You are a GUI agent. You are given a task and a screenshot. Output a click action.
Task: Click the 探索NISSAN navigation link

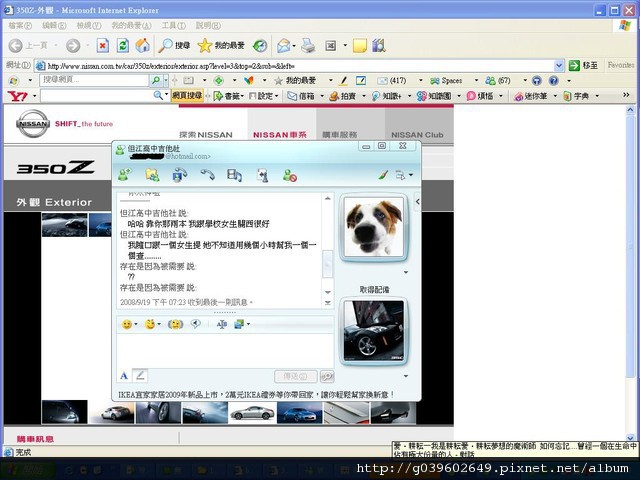click(x=205, y=134)
